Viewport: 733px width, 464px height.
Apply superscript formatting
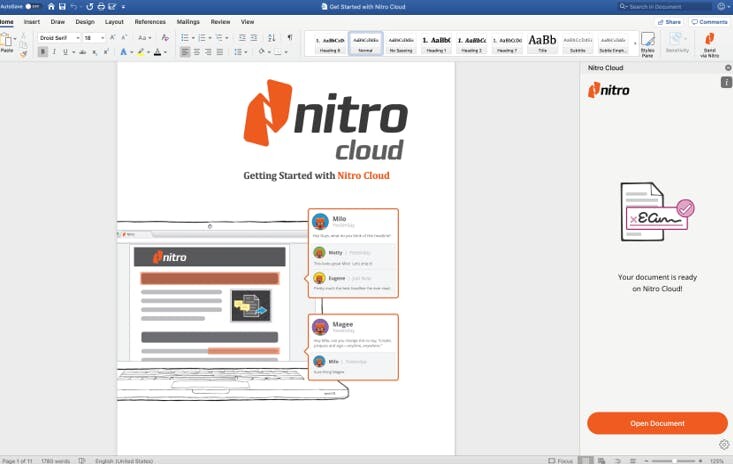[x=106, y=52]
